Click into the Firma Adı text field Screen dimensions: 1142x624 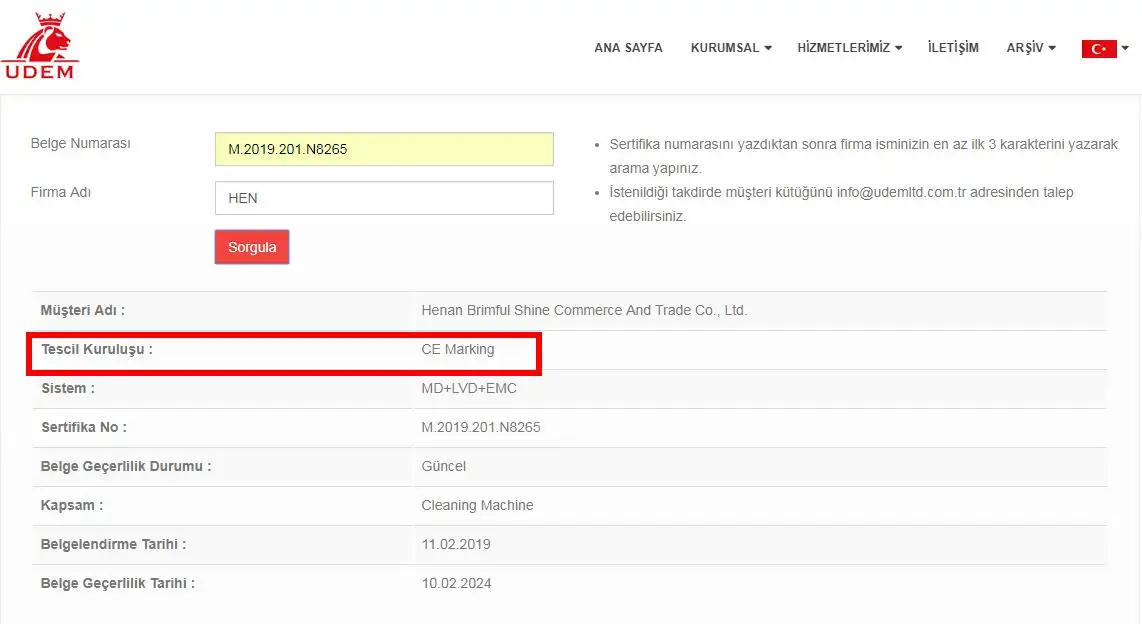click(384, 198)
